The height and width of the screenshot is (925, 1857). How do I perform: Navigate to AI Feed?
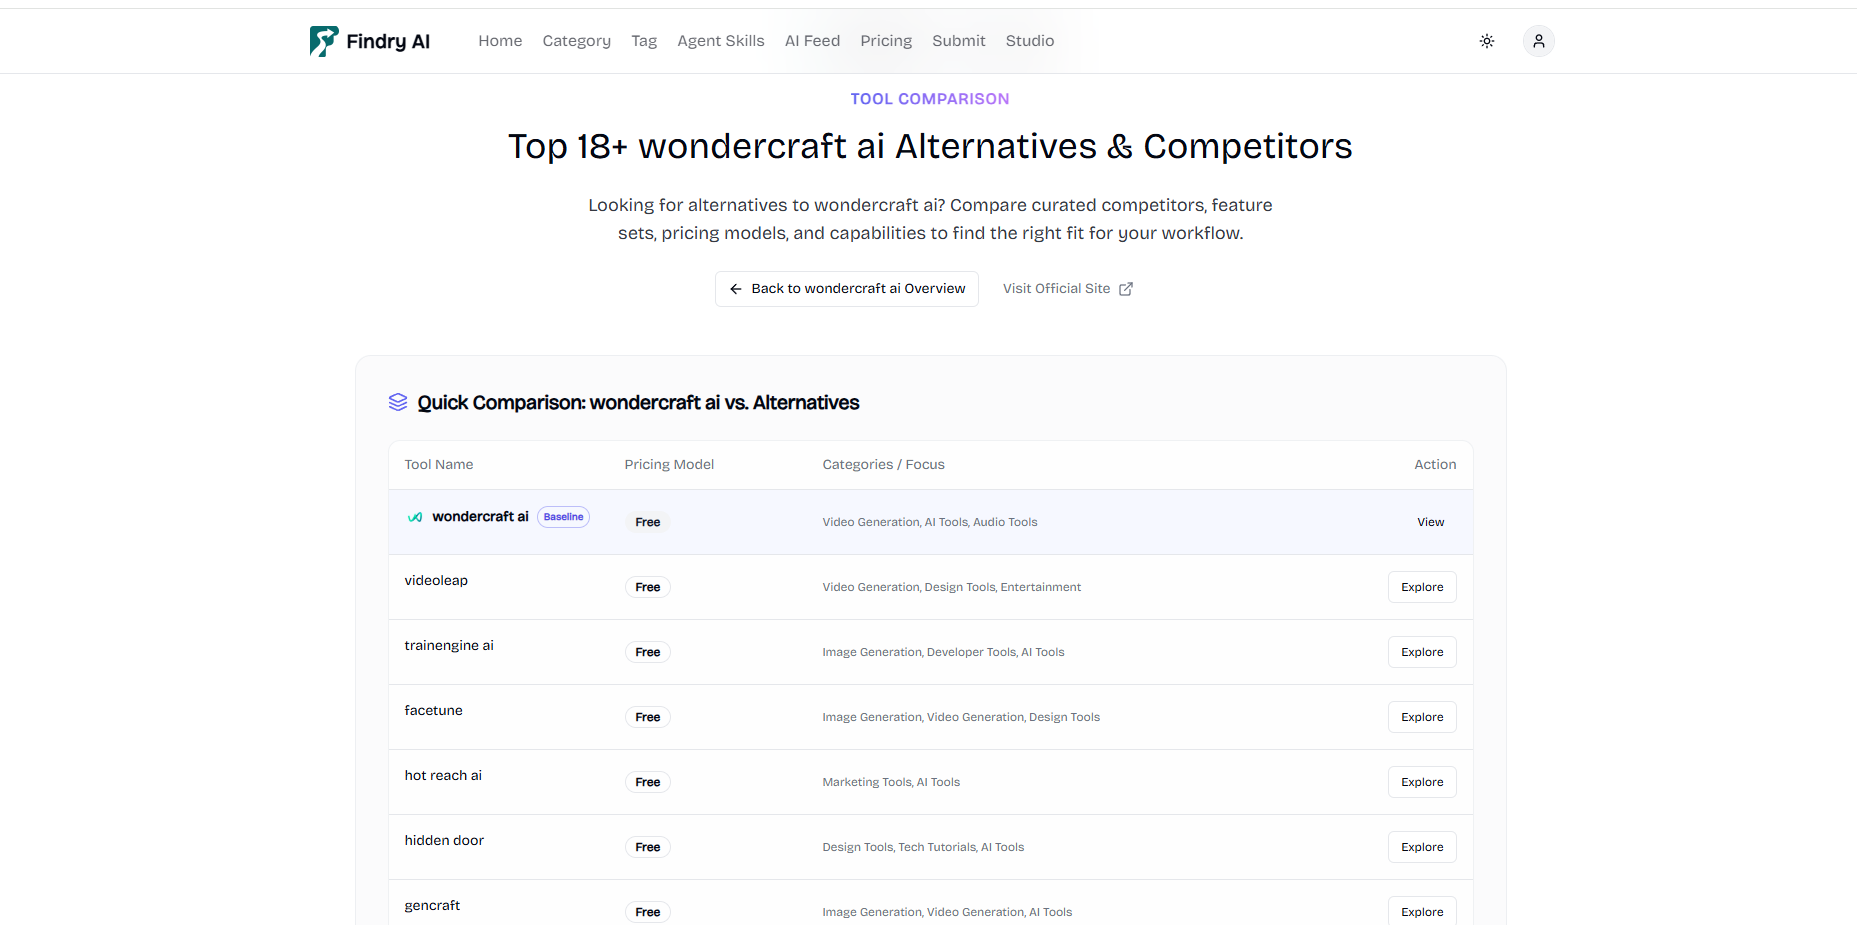(x=813, y=41)
